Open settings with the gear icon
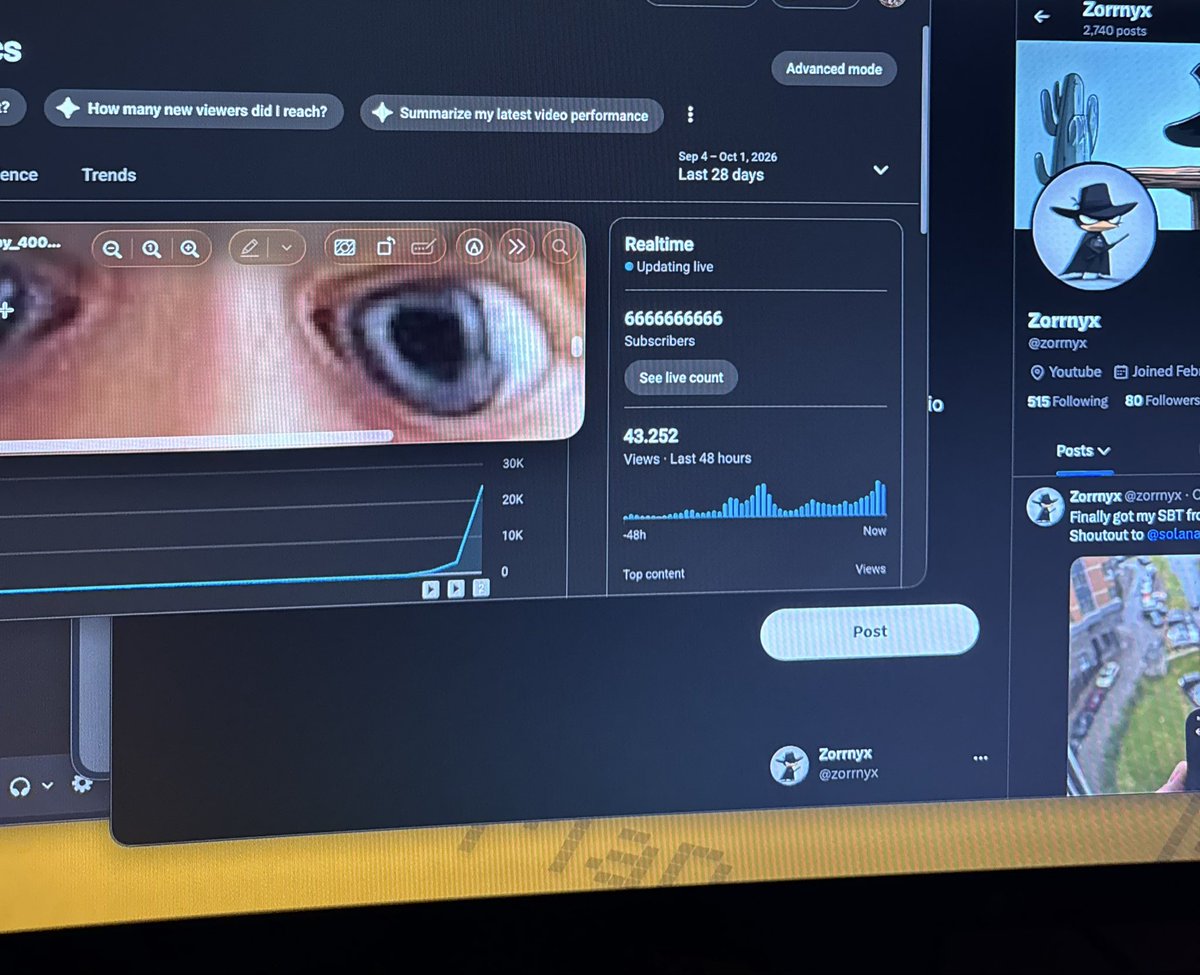1200x975 pixels. coord(82,784)
